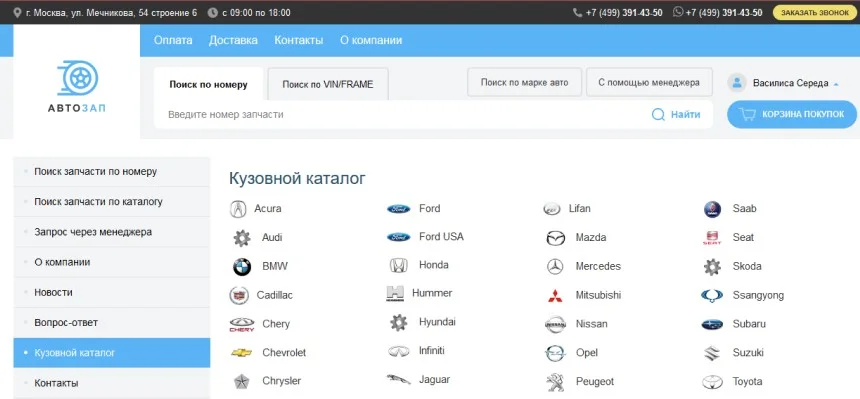Click the Chrysler logo icon
860x399 pixels.
[242, 381]
